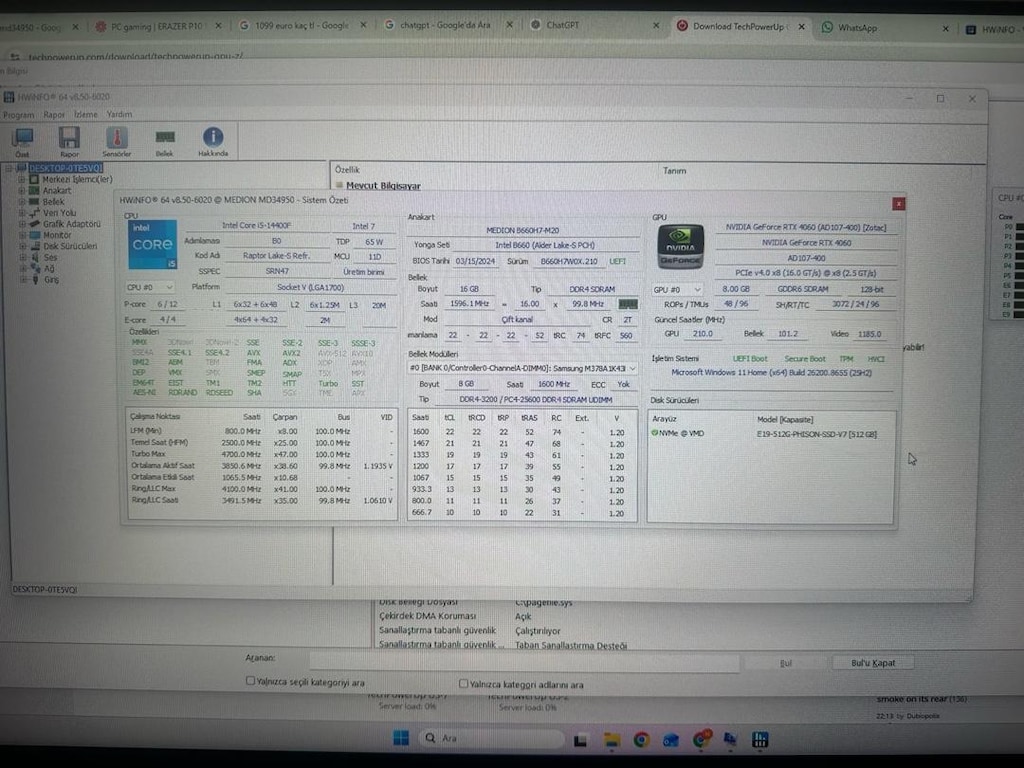Click the Bul button
The width and height of the screenshot is (1024, 768).
pos(786,663)
